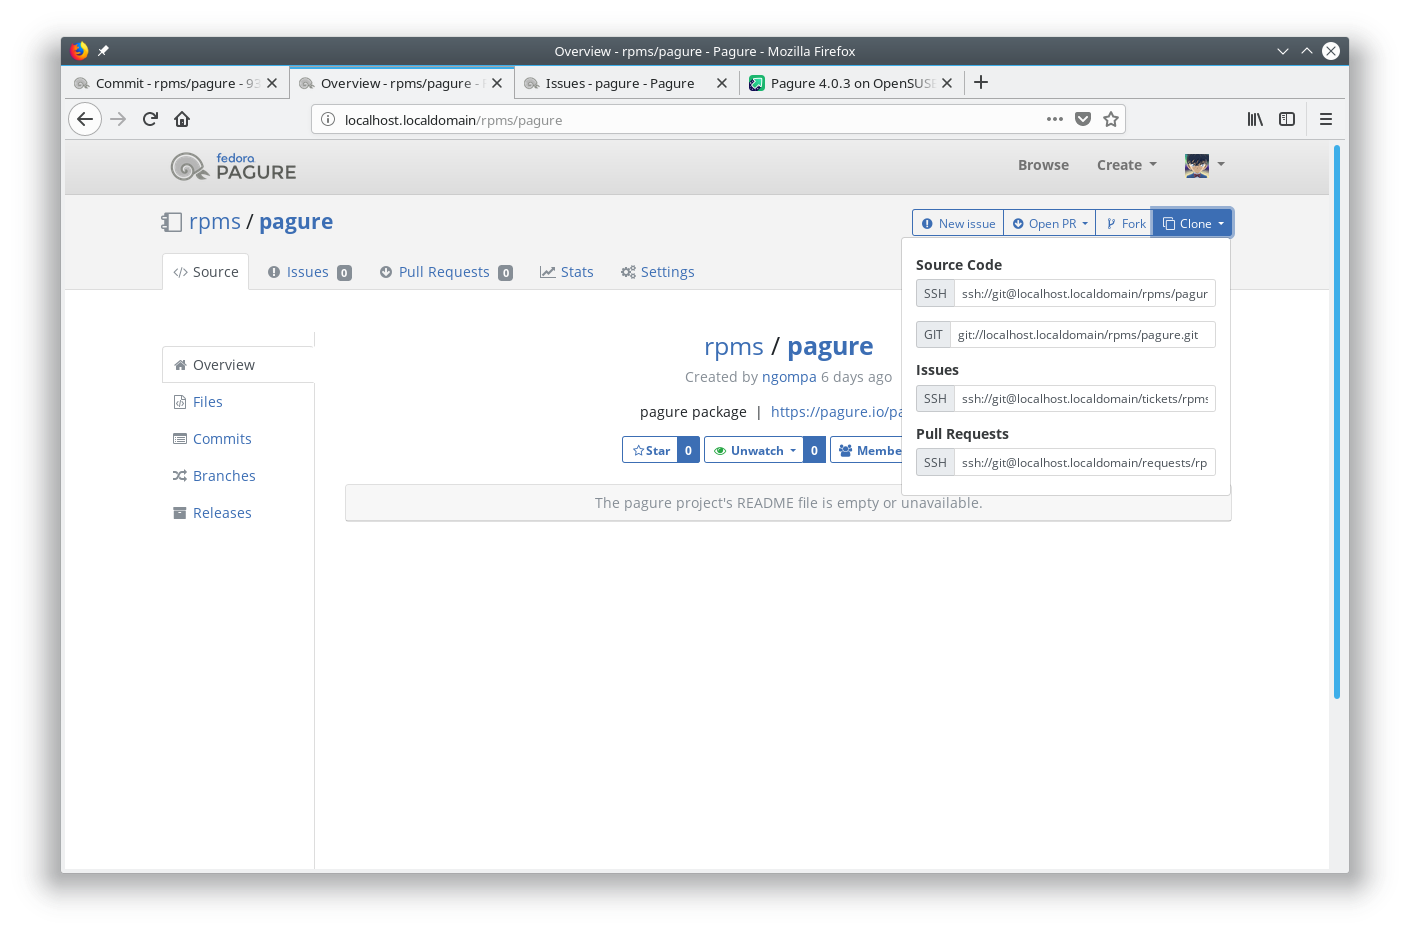The image size is (1410, 934).
Task: Open the ngompa user profile link
Action: [x=789, y=377]
